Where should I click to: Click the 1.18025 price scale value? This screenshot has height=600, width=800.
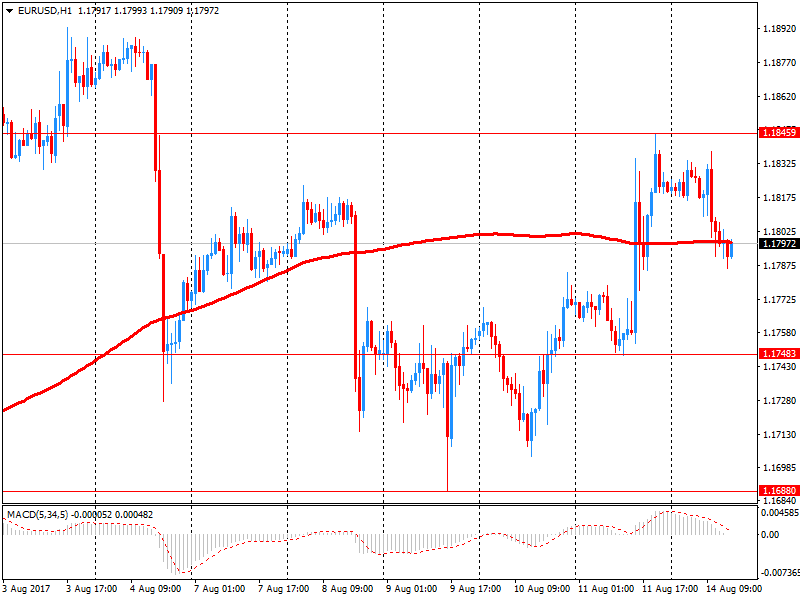tap(779, 232)
